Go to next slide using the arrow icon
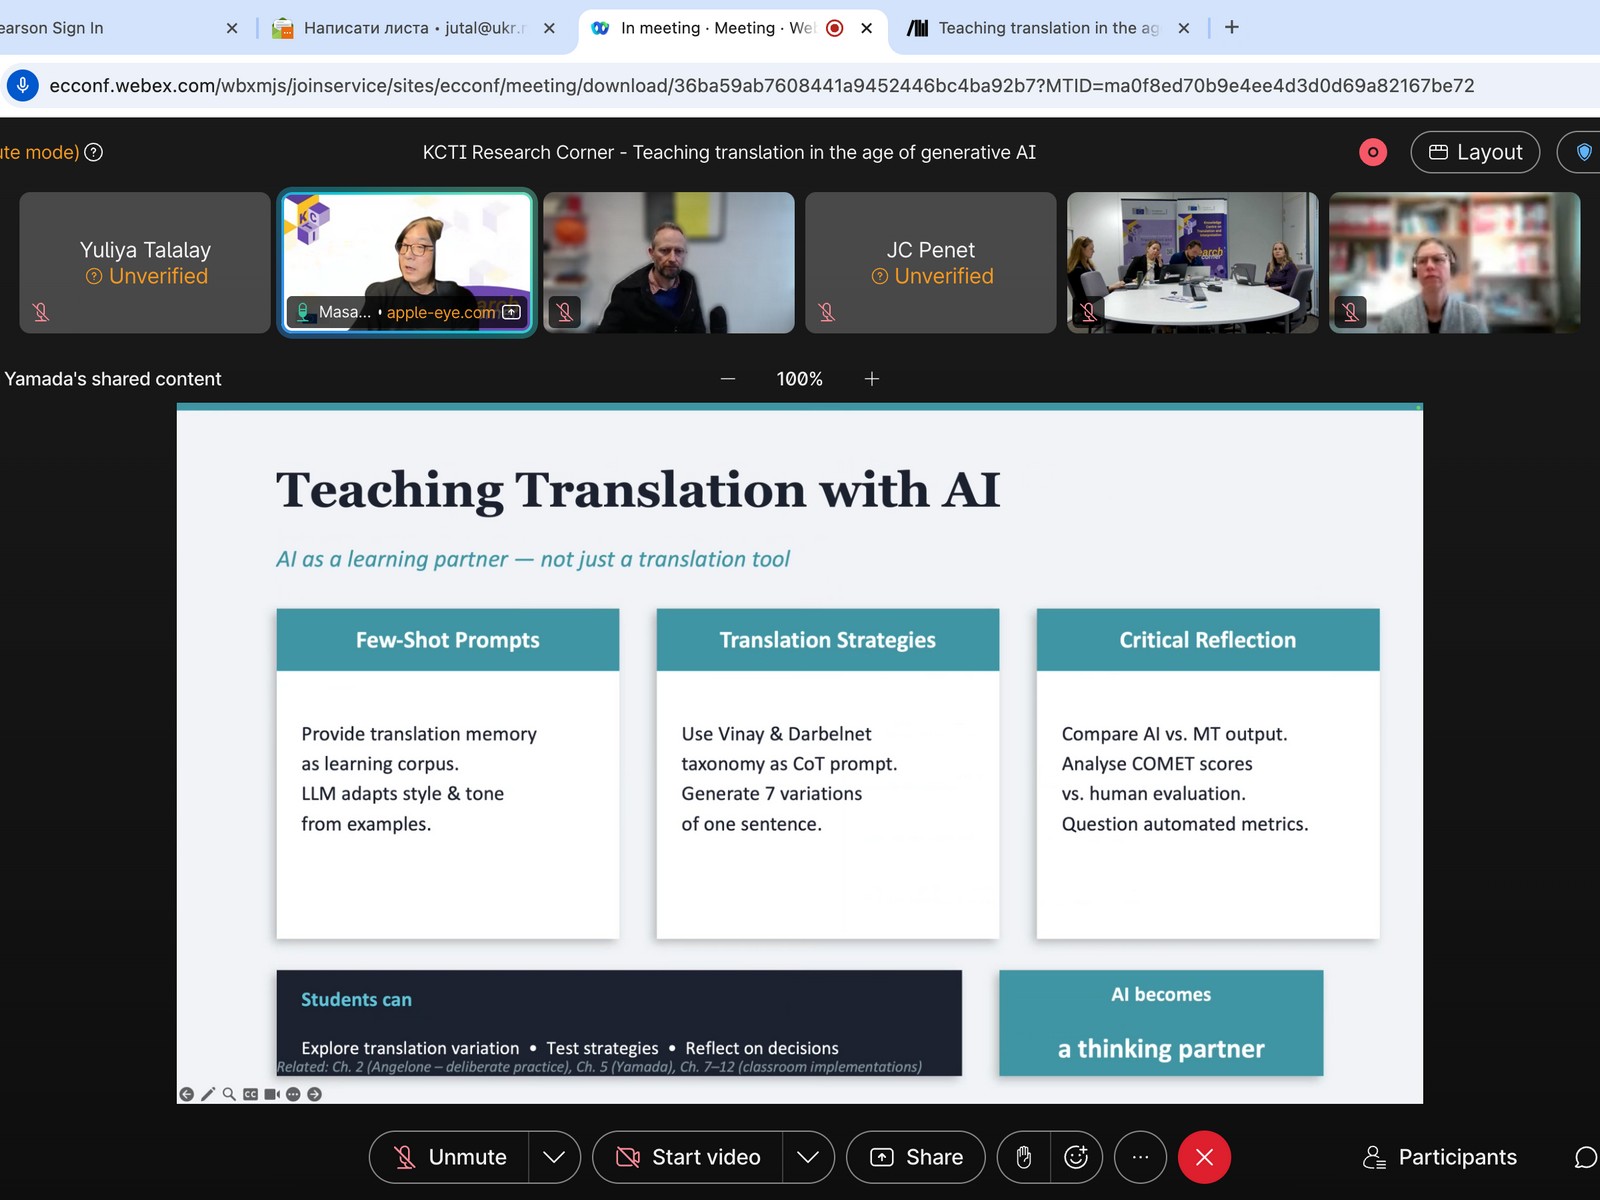The width and height of the screenshot is (1600, 1200). pos(315,1094)
